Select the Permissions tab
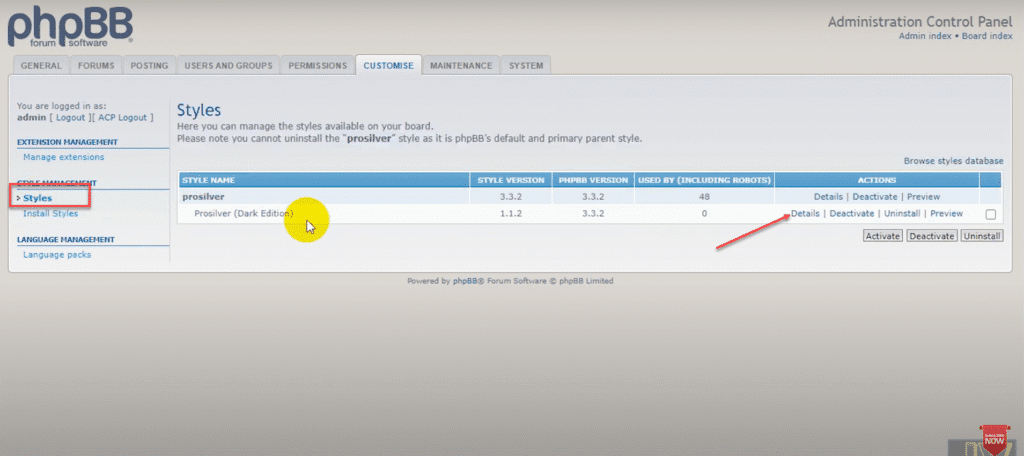The width and height of the screenshot is (1024, 456). pos(317,66)
